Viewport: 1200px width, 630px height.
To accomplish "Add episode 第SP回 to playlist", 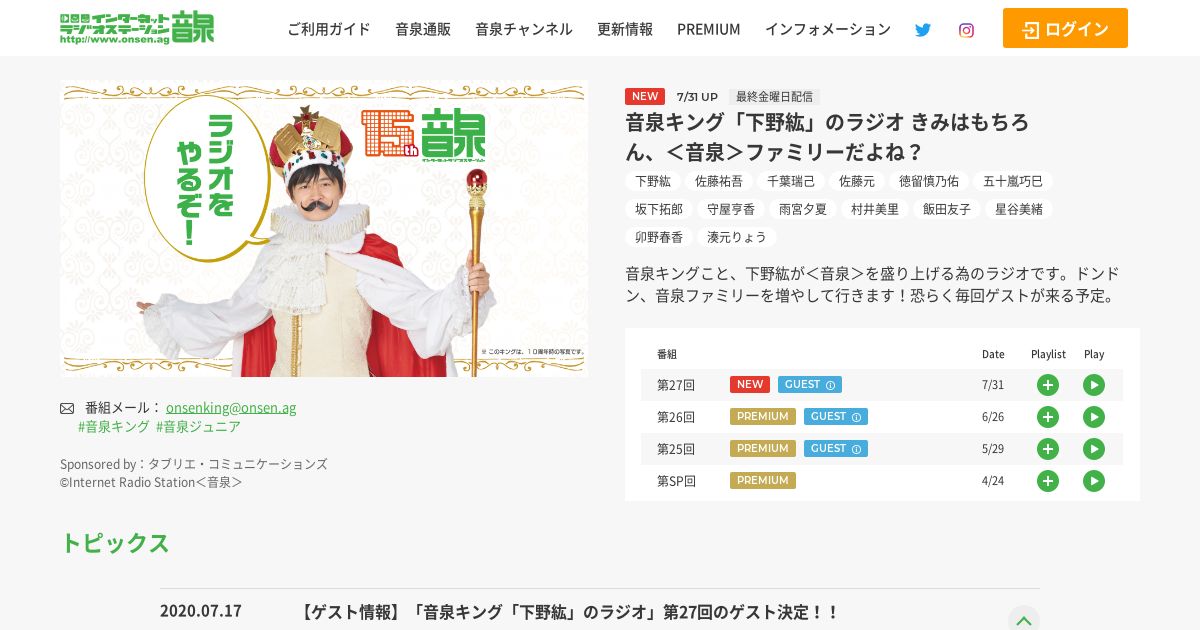I will tap(1047, 481).
